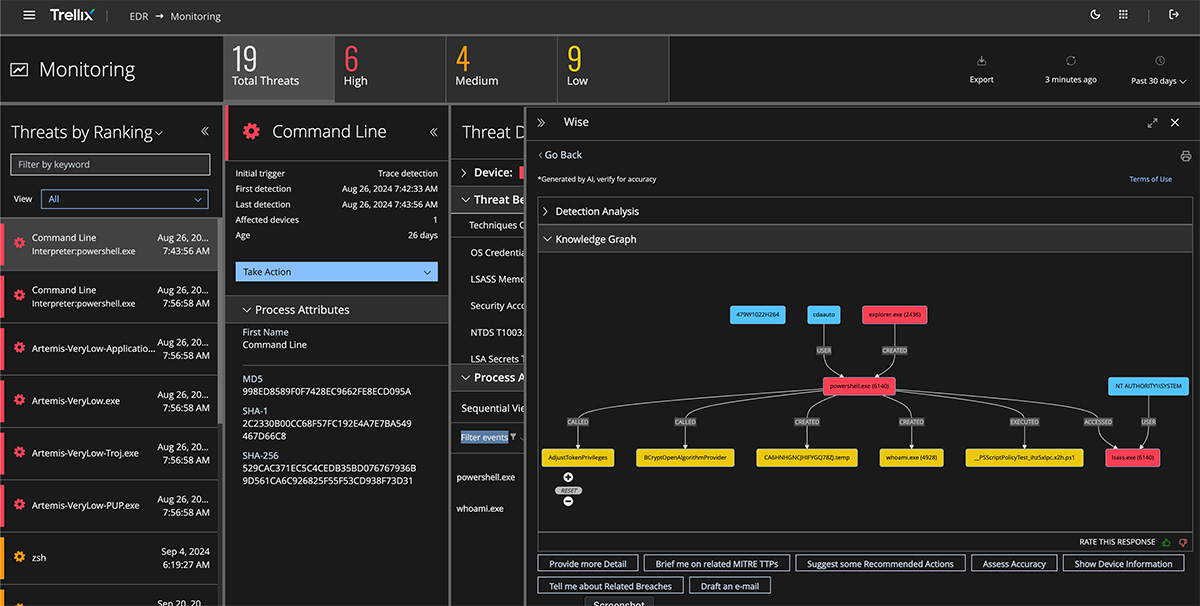Toggle dark mode moon icon

(1095, 15)
